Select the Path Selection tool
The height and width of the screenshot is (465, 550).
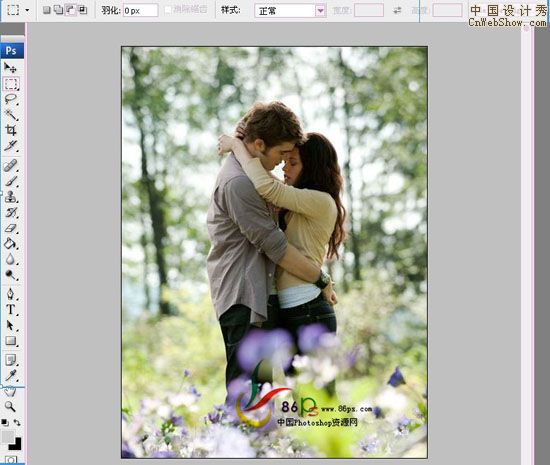(x=11, y=325)
